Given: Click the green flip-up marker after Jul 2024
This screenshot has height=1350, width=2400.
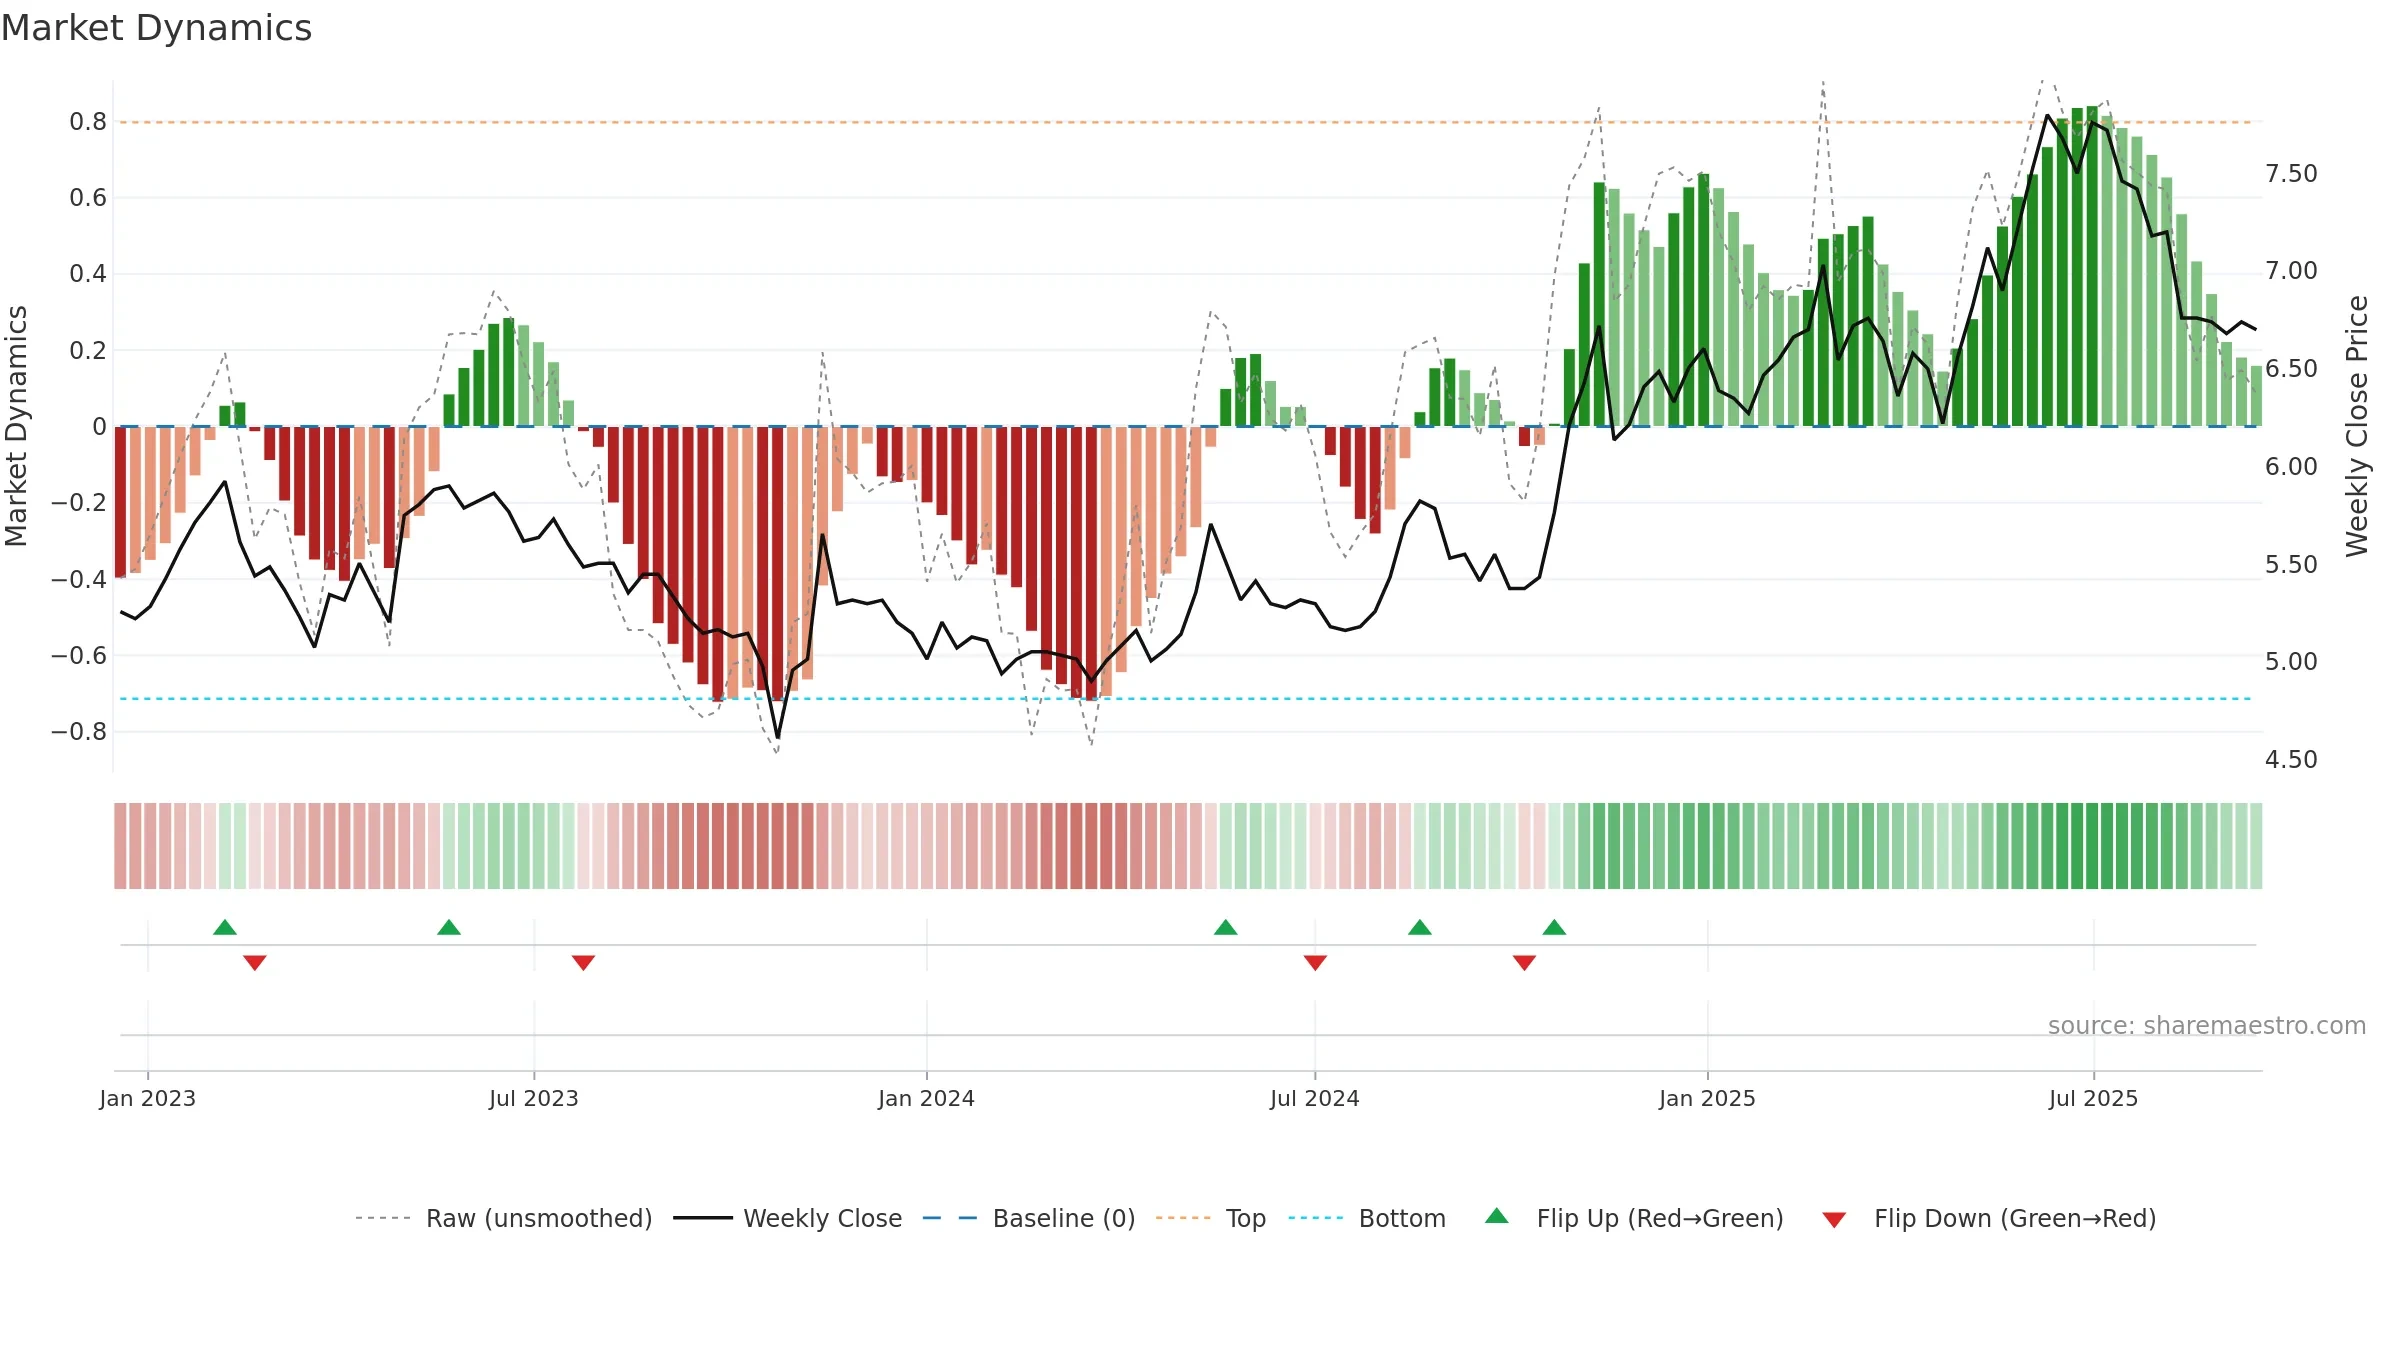Looking at the screenshot, I should 1420,927.
